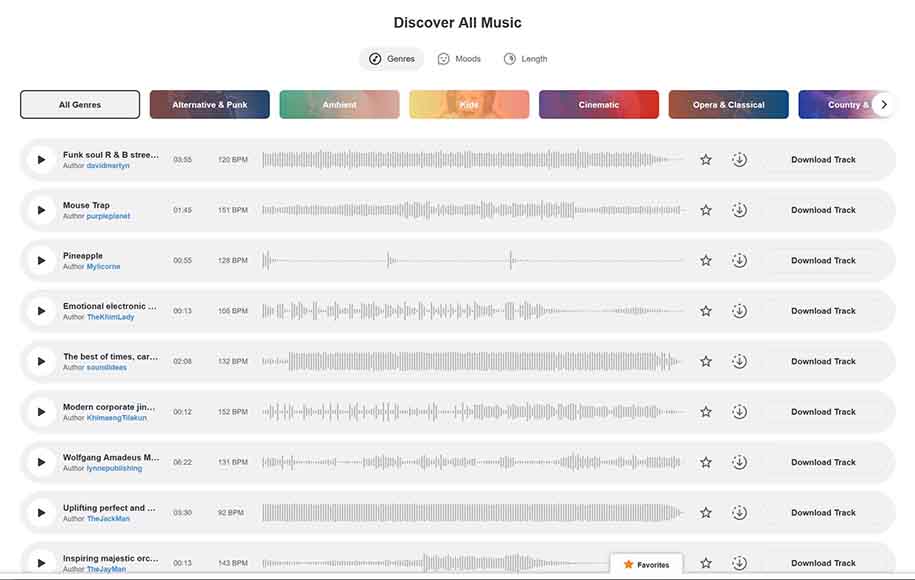This screenshot has width=915, height=580.
Task: Favorite the Funk soul R & B track
Action: point(706,159)
